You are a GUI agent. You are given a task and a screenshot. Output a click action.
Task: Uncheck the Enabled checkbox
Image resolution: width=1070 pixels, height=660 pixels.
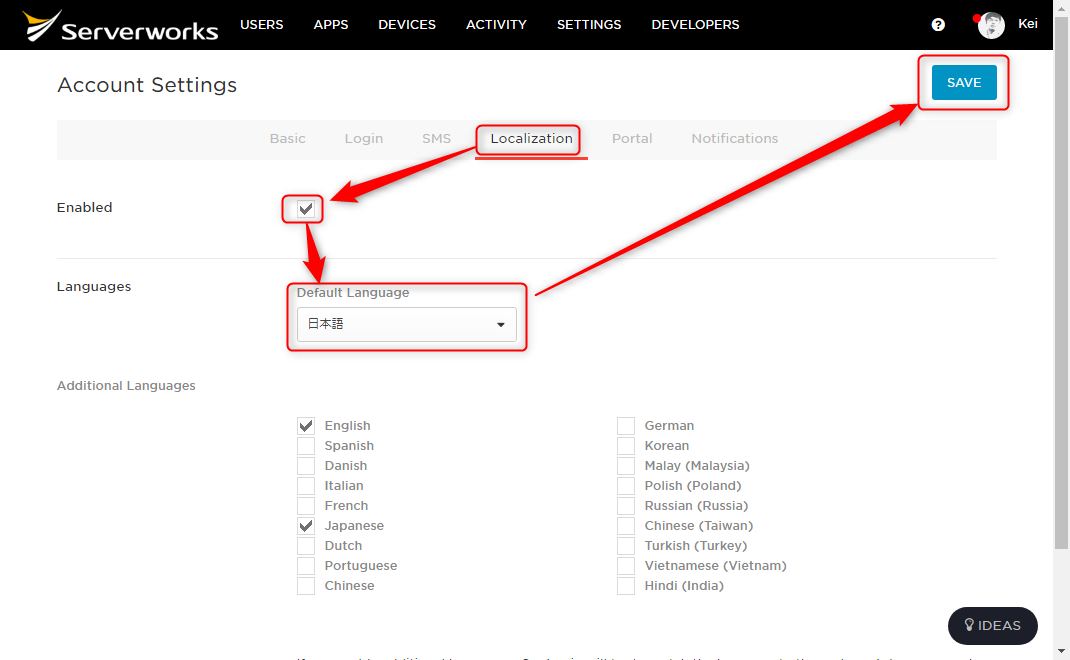click(306, 209)
